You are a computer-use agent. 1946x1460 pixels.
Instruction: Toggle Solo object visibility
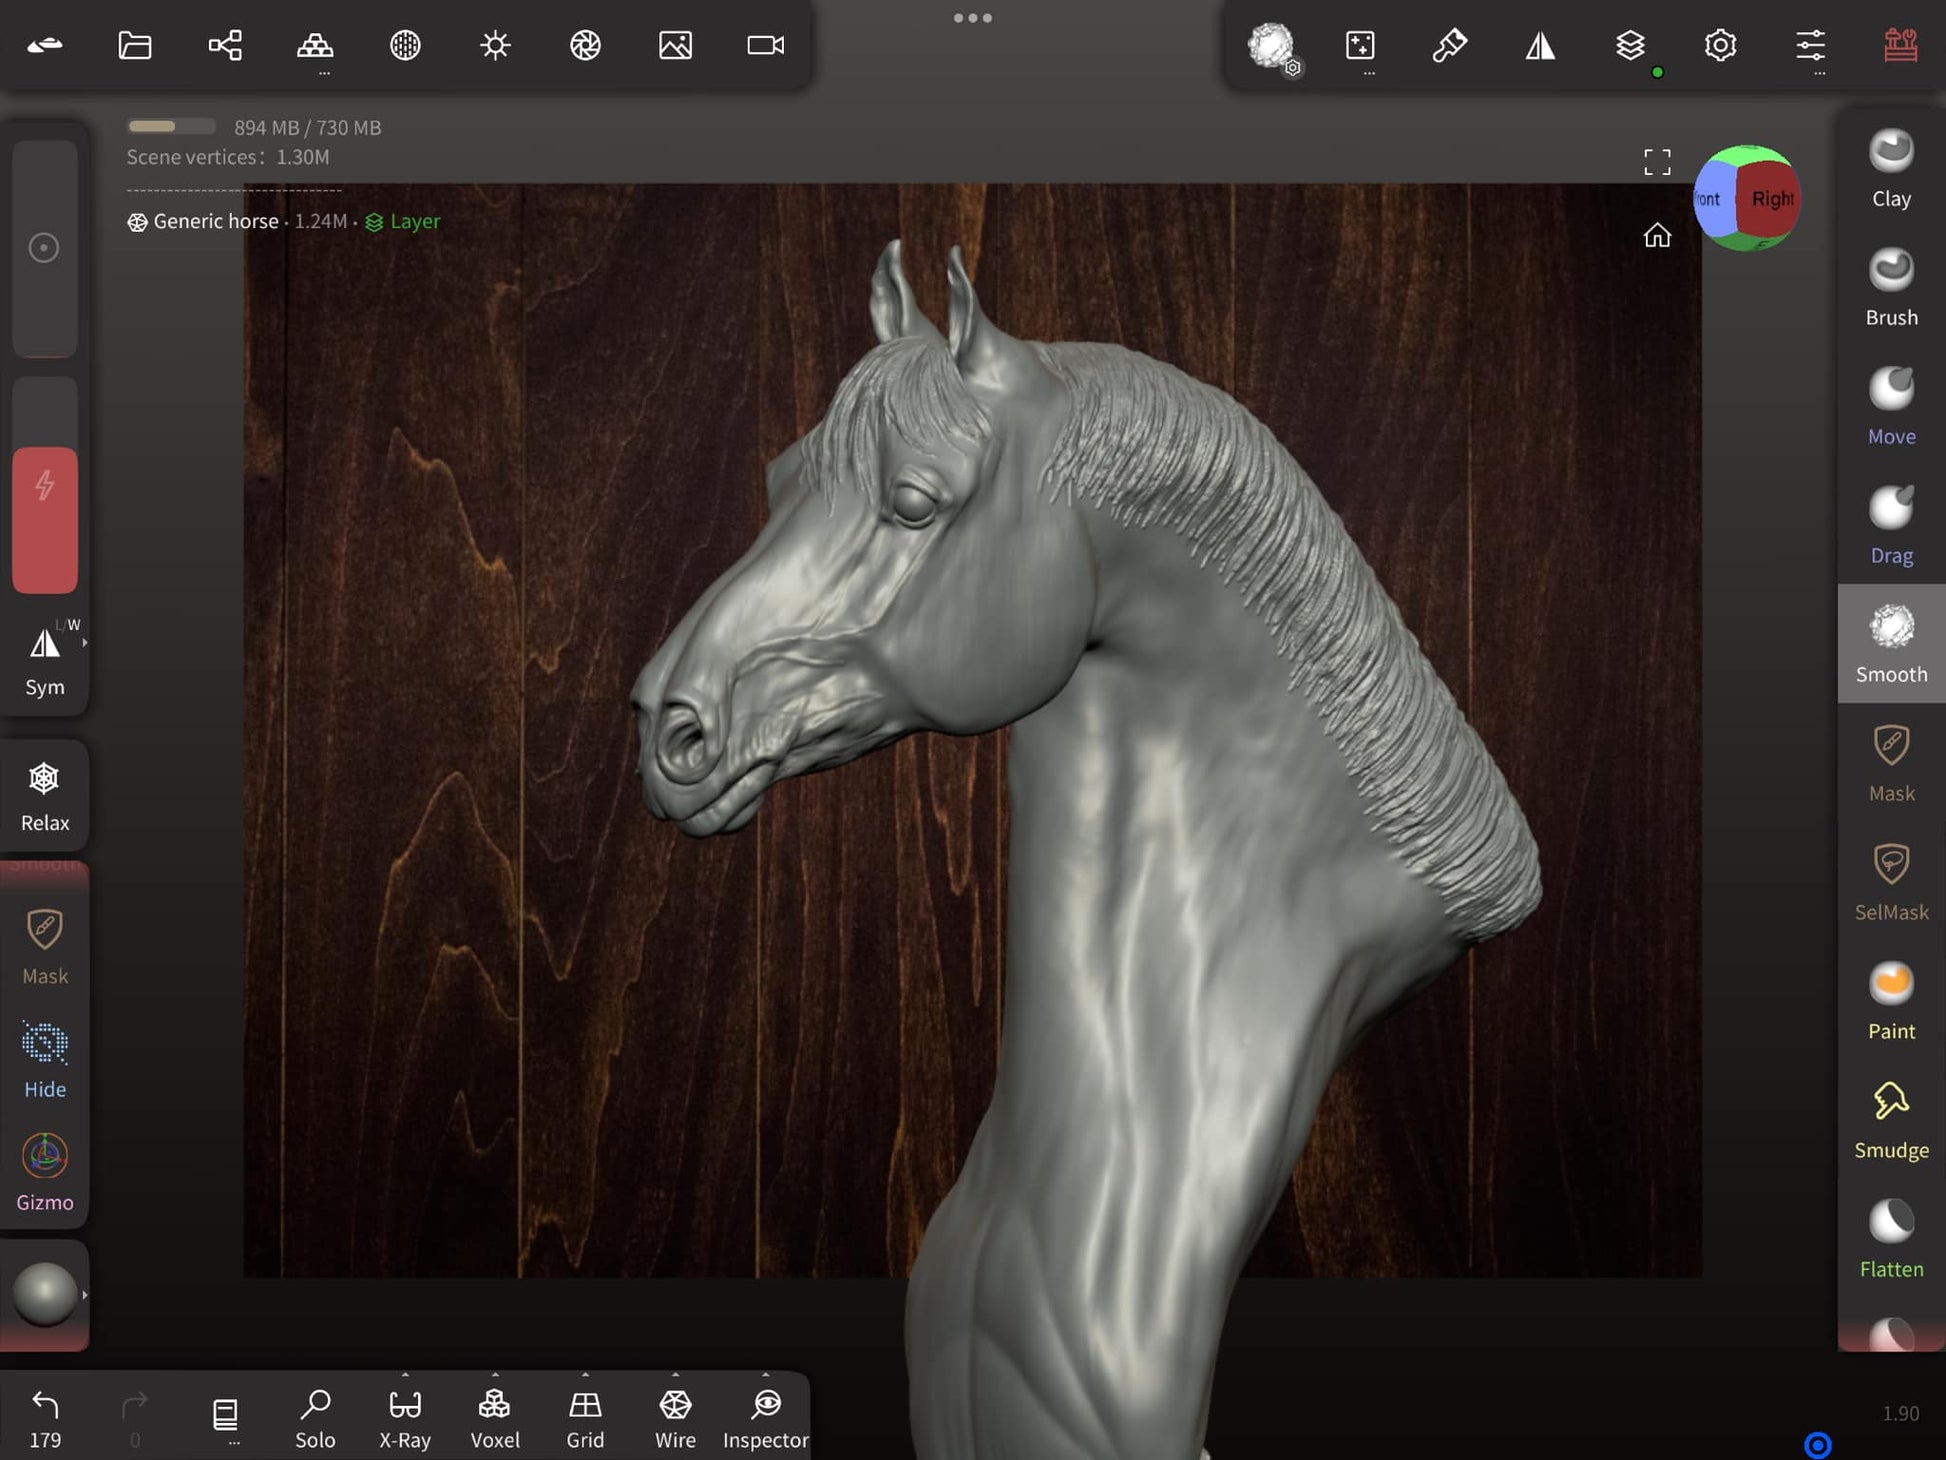click(315, 1418)
